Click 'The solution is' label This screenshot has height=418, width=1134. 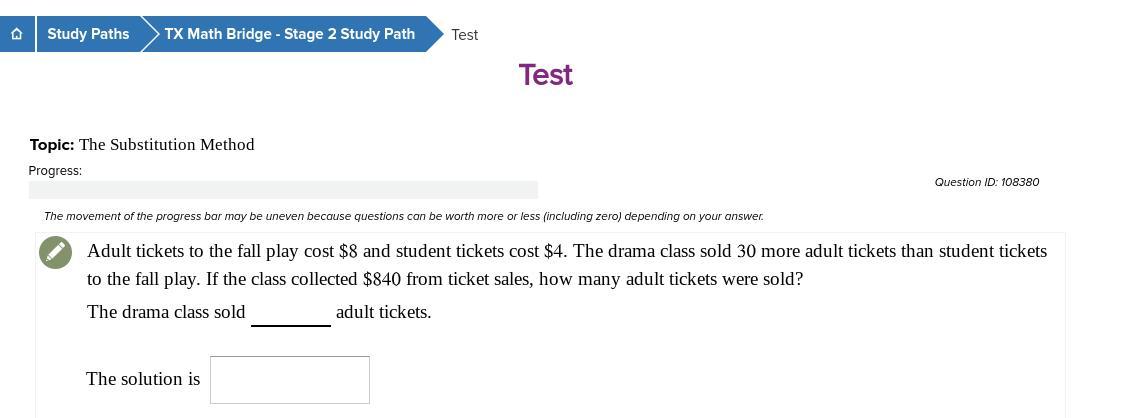tap(143, 379)
